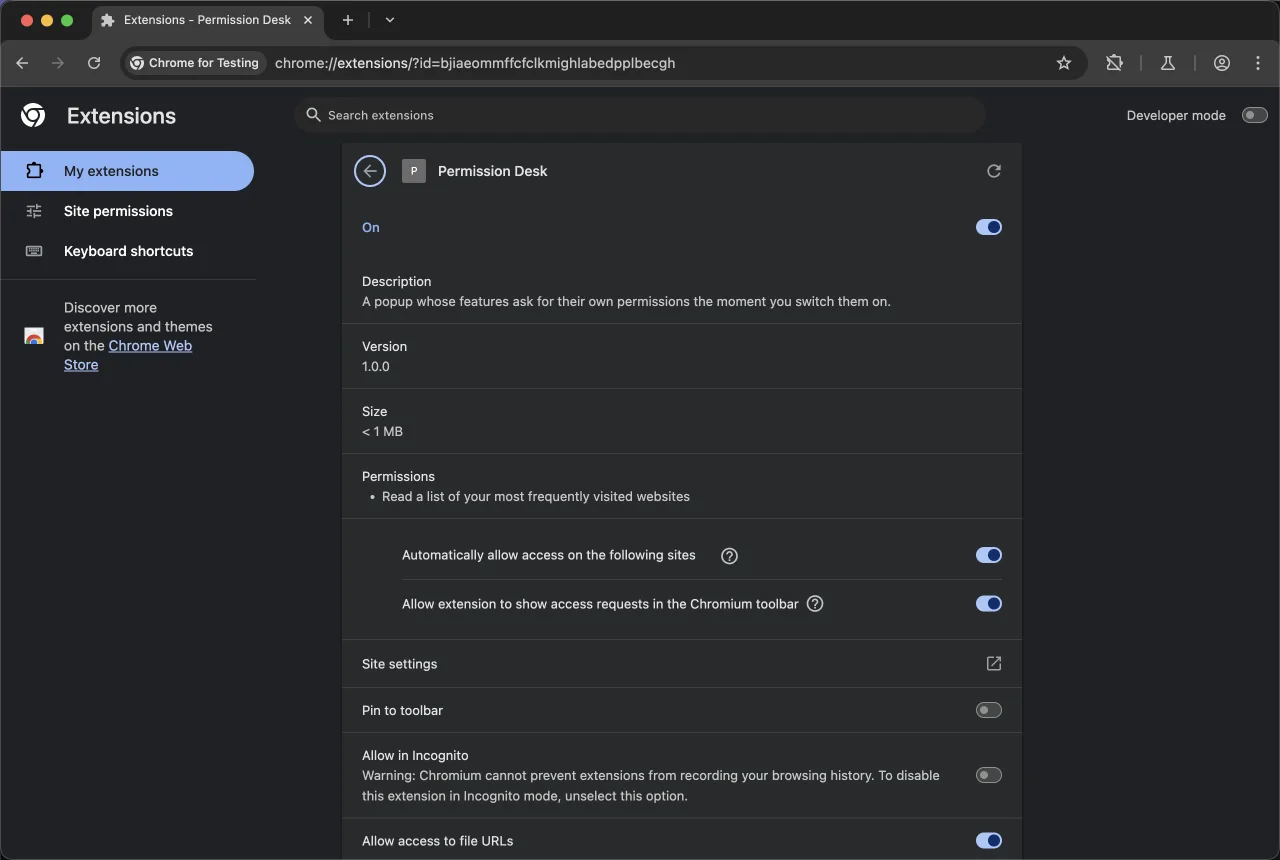Viewport: 1280px width, 860px height.
Task: Open Site settings external link icon
Action: point(994,664)
